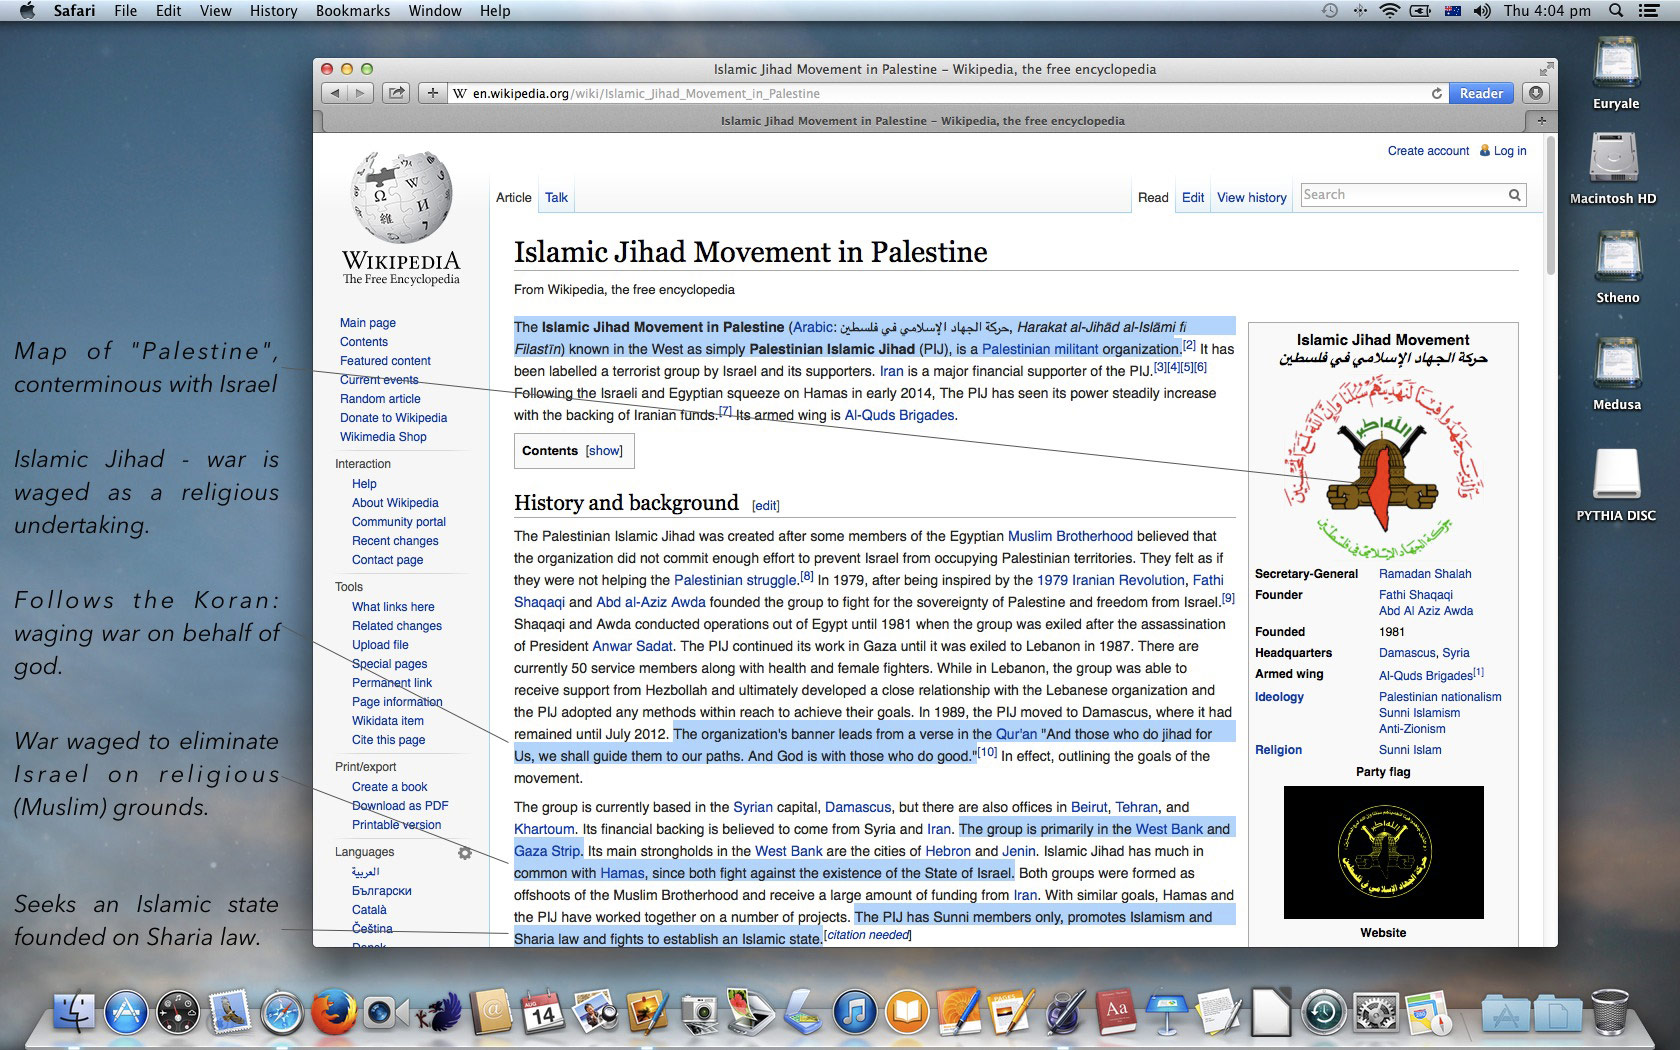Click the page's vertical scrollbar
Screen dimensions: 1680x1050
[1551, 206]
